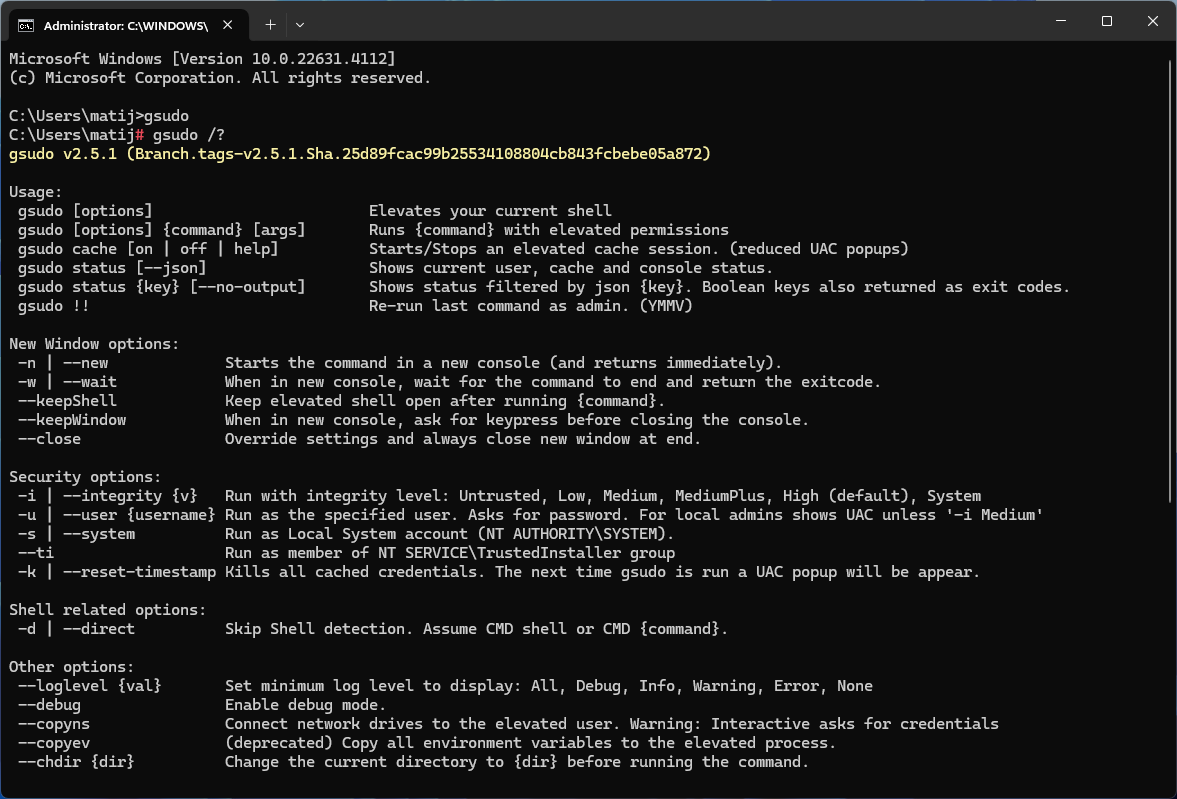Click the '--chdir {dir}' option
1177x799 pixels.
(x=77, y=762)
